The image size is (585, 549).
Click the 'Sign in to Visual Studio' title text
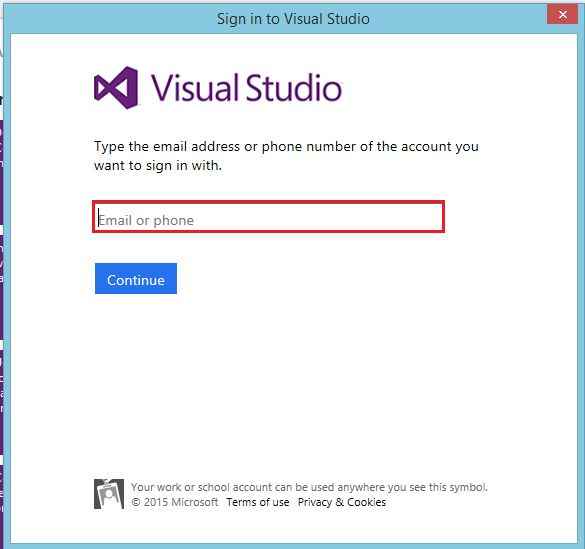[x=293, y=19]
